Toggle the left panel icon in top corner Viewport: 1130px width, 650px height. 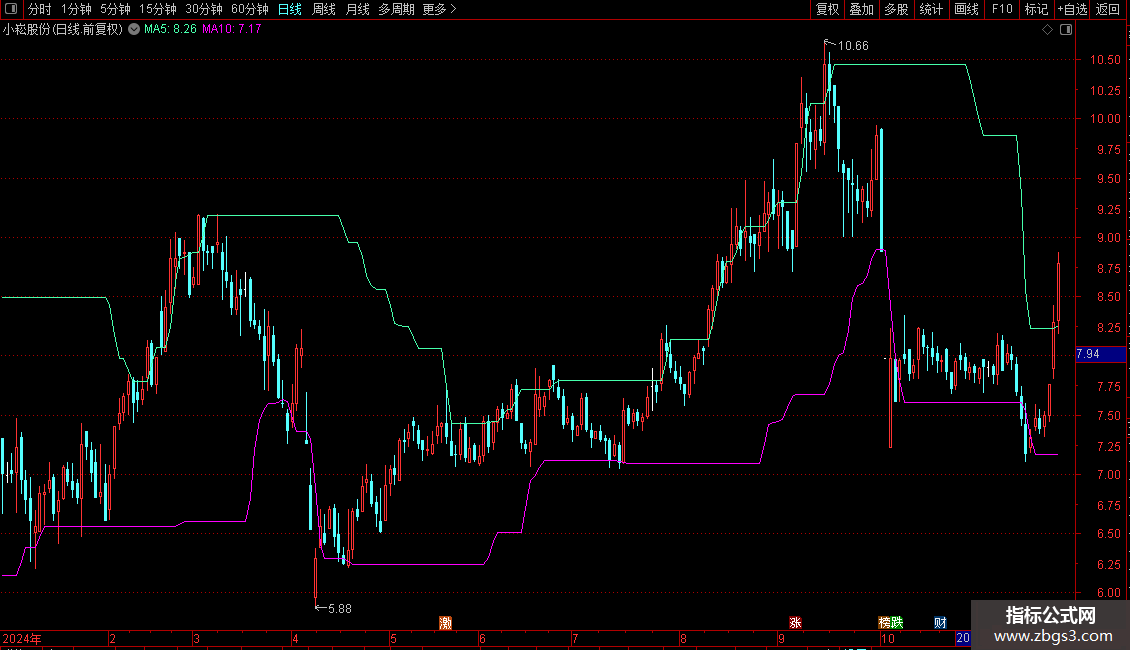tap(11, 9)
